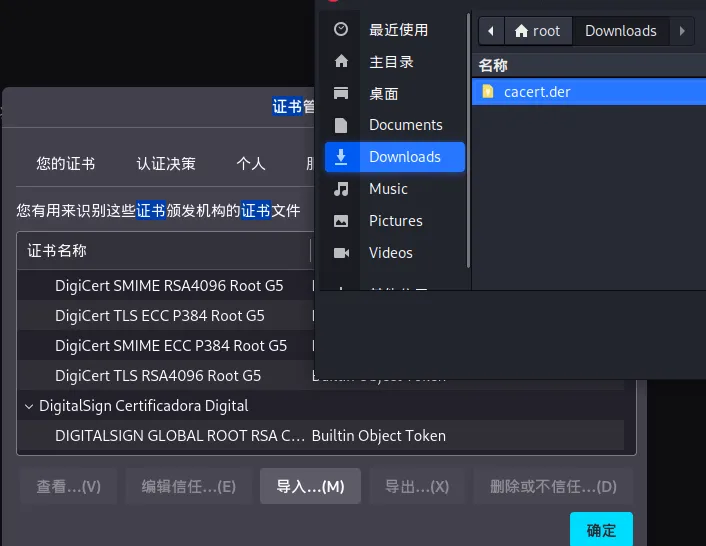The width and height of the screenshot is (706, 546).
Task: Click the Music note icon
Action: point(341,189)
